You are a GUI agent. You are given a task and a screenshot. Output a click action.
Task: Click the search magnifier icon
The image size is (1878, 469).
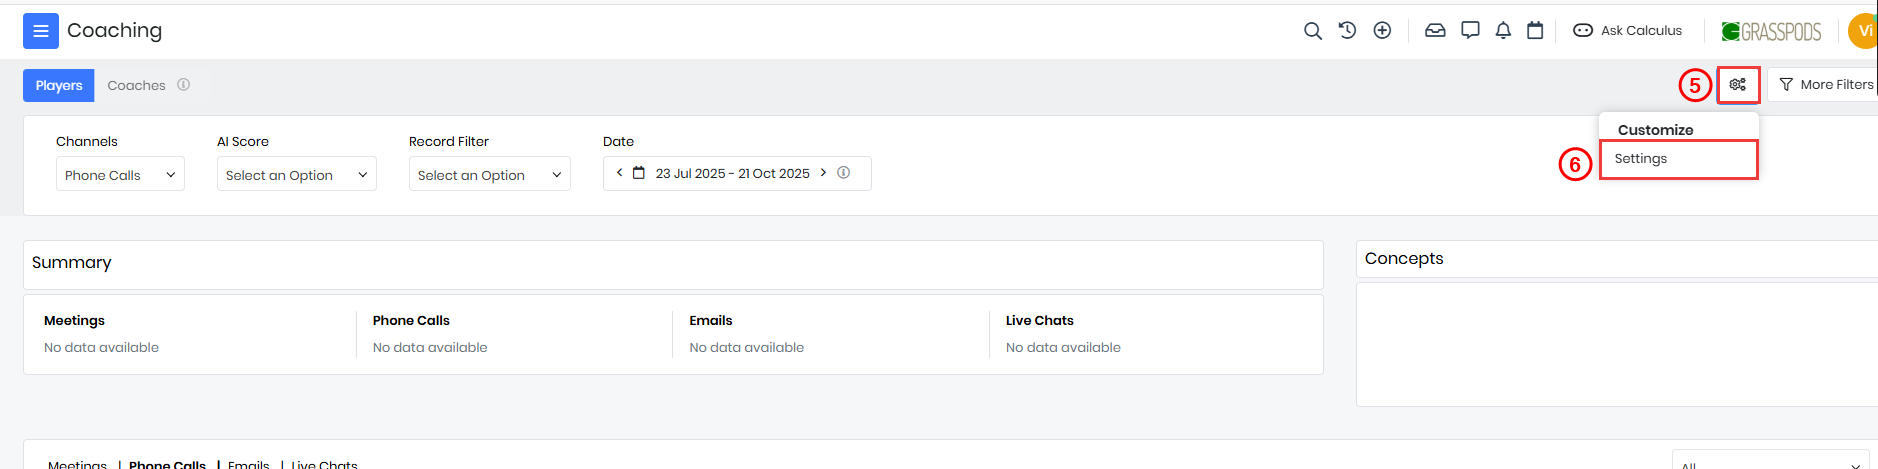(1312, 31)
